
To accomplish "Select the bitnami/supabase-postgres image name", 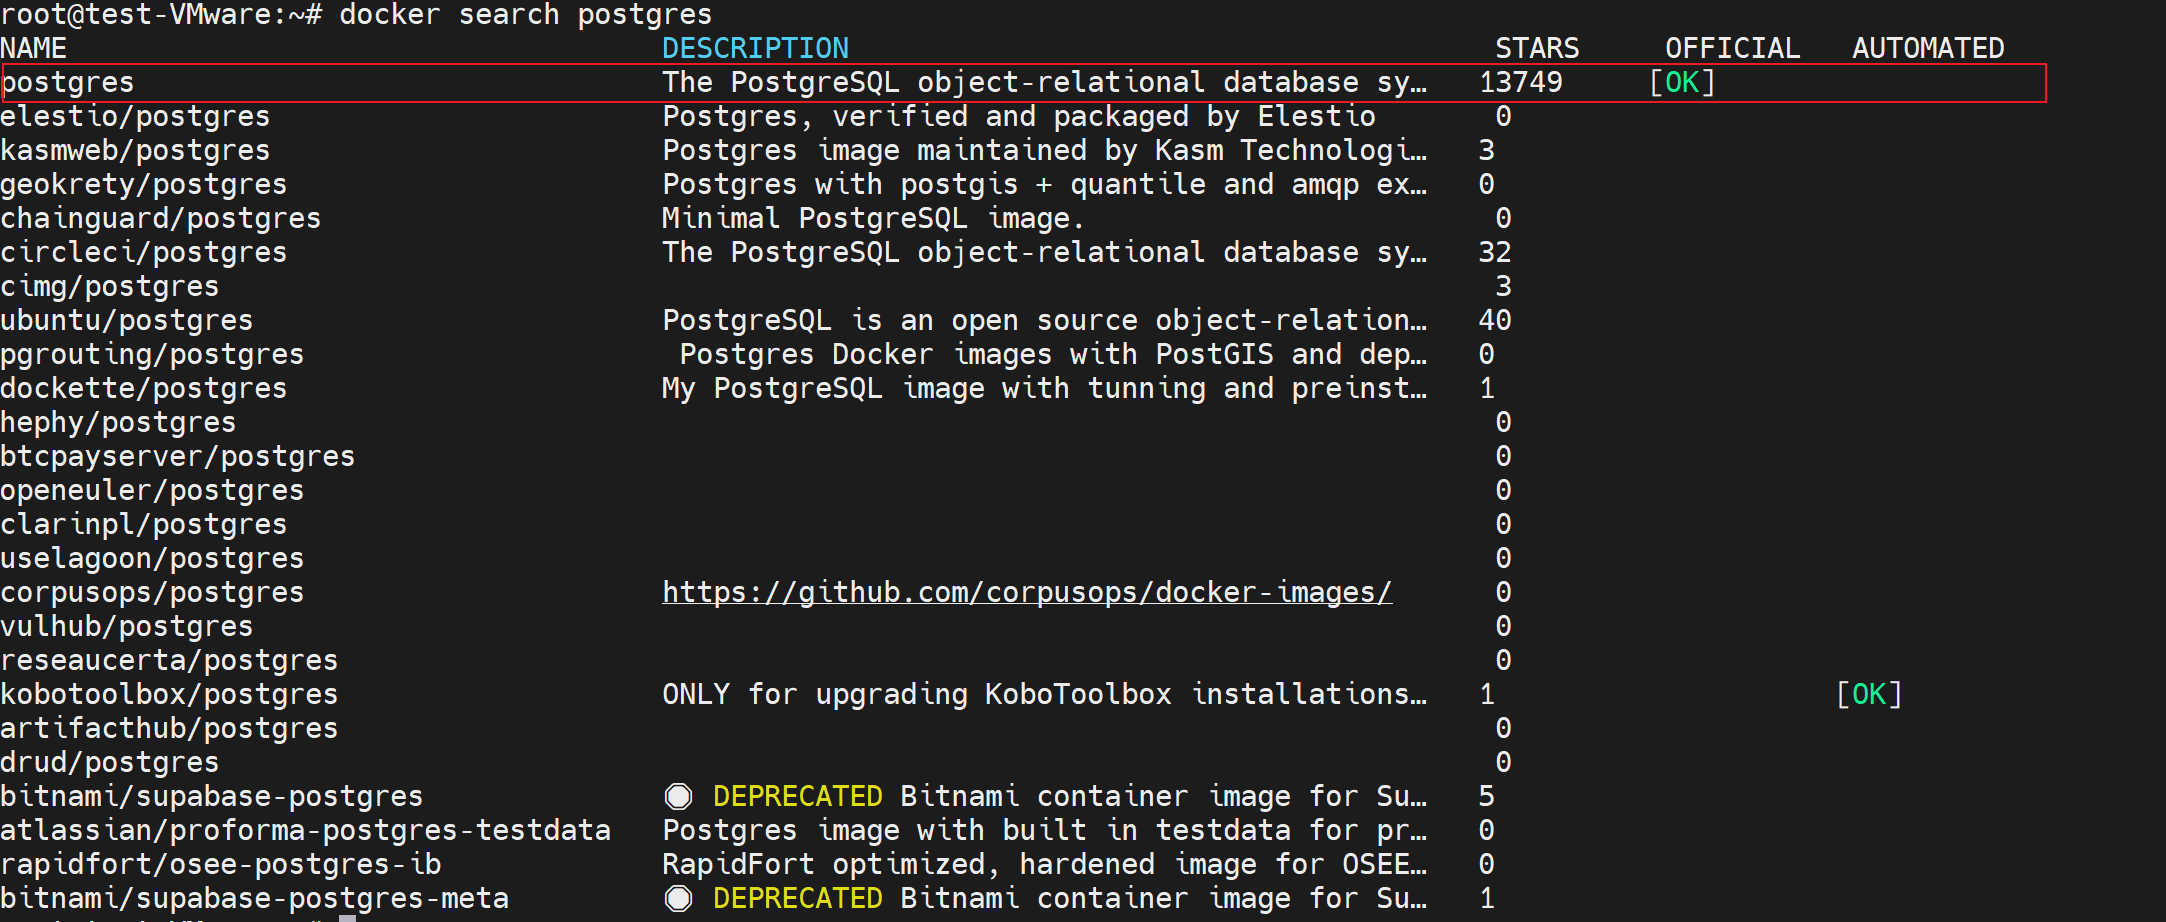I will coord(212,796).
